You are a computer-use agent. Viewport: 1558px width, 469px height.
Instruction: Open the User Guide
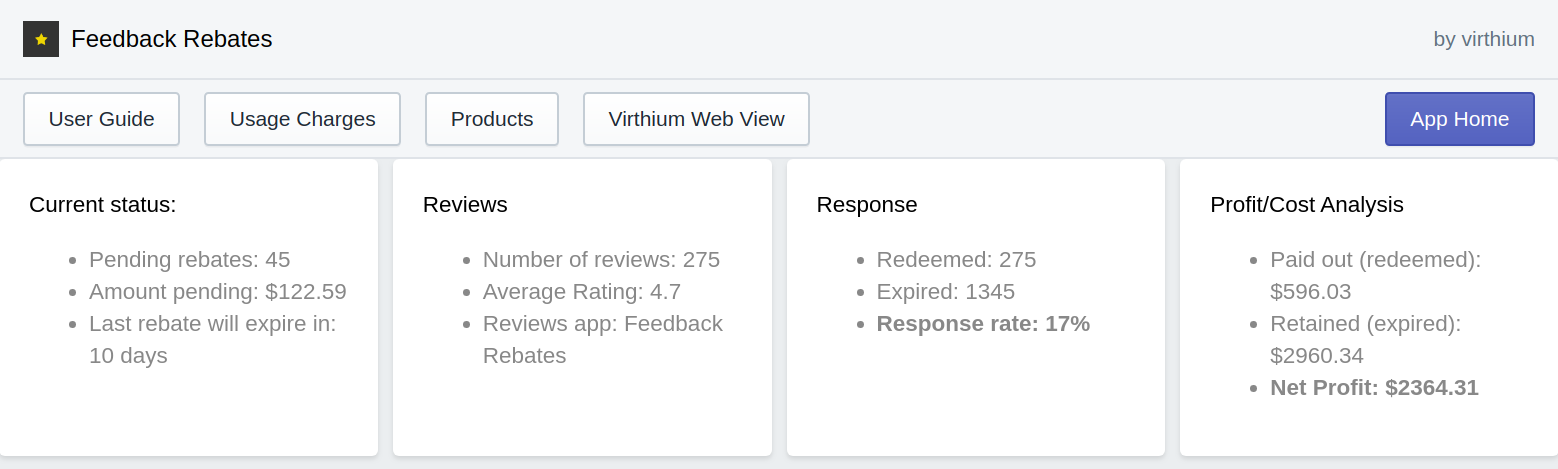[101, 119]
